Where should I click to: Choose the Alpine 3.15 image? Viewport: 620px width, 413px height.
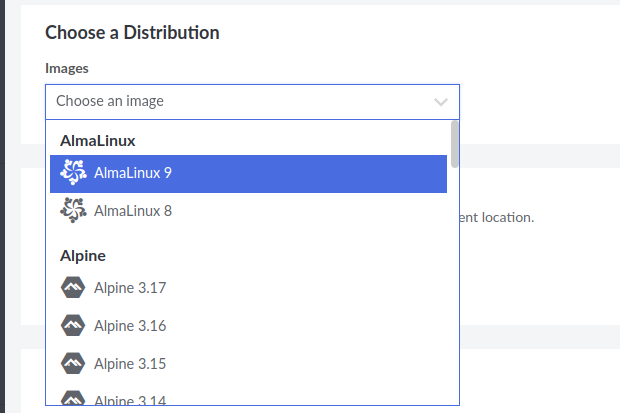pyautogui.click(x=248, y=364)
